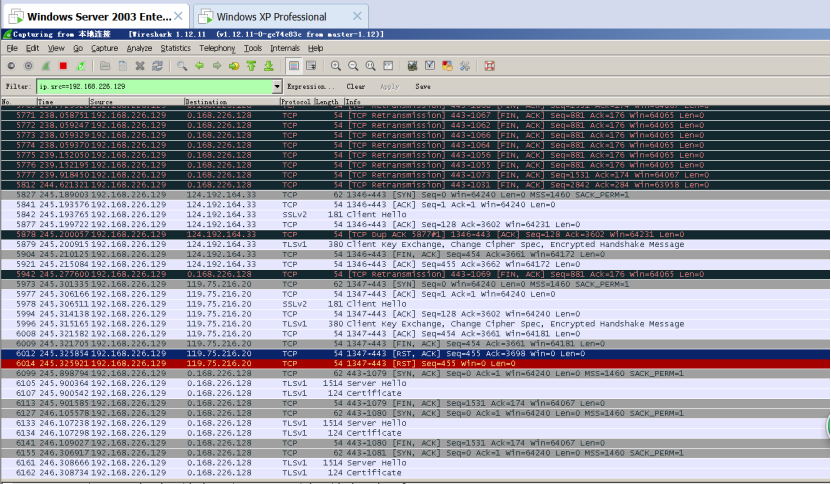Select packet 6105 Server Hello row
This screenshot has height=484, width=831.
point(415,383)
